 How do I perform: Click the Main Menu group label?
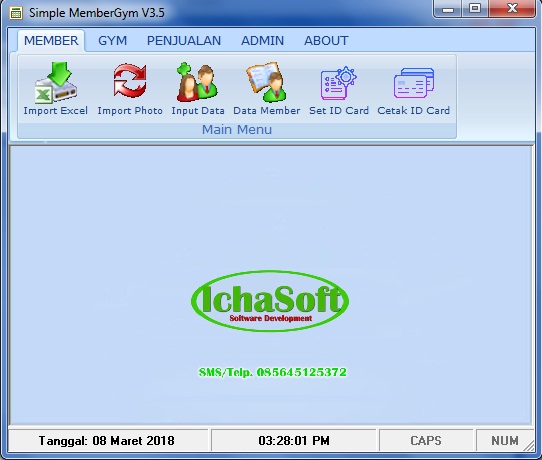pos(237,130)
